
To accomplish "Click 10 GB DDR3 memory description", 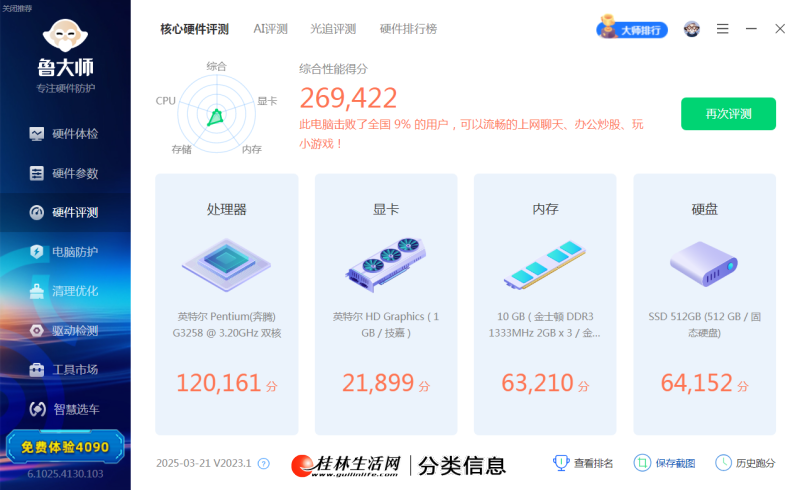I will pyautogui.click(x=545, y=325).
